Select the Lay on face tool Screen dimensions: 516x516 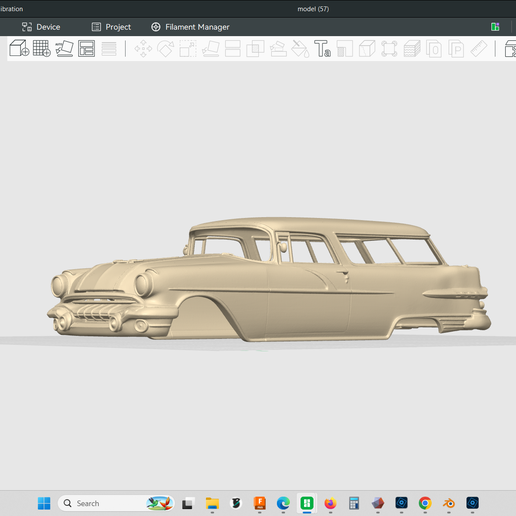[211, 49]
